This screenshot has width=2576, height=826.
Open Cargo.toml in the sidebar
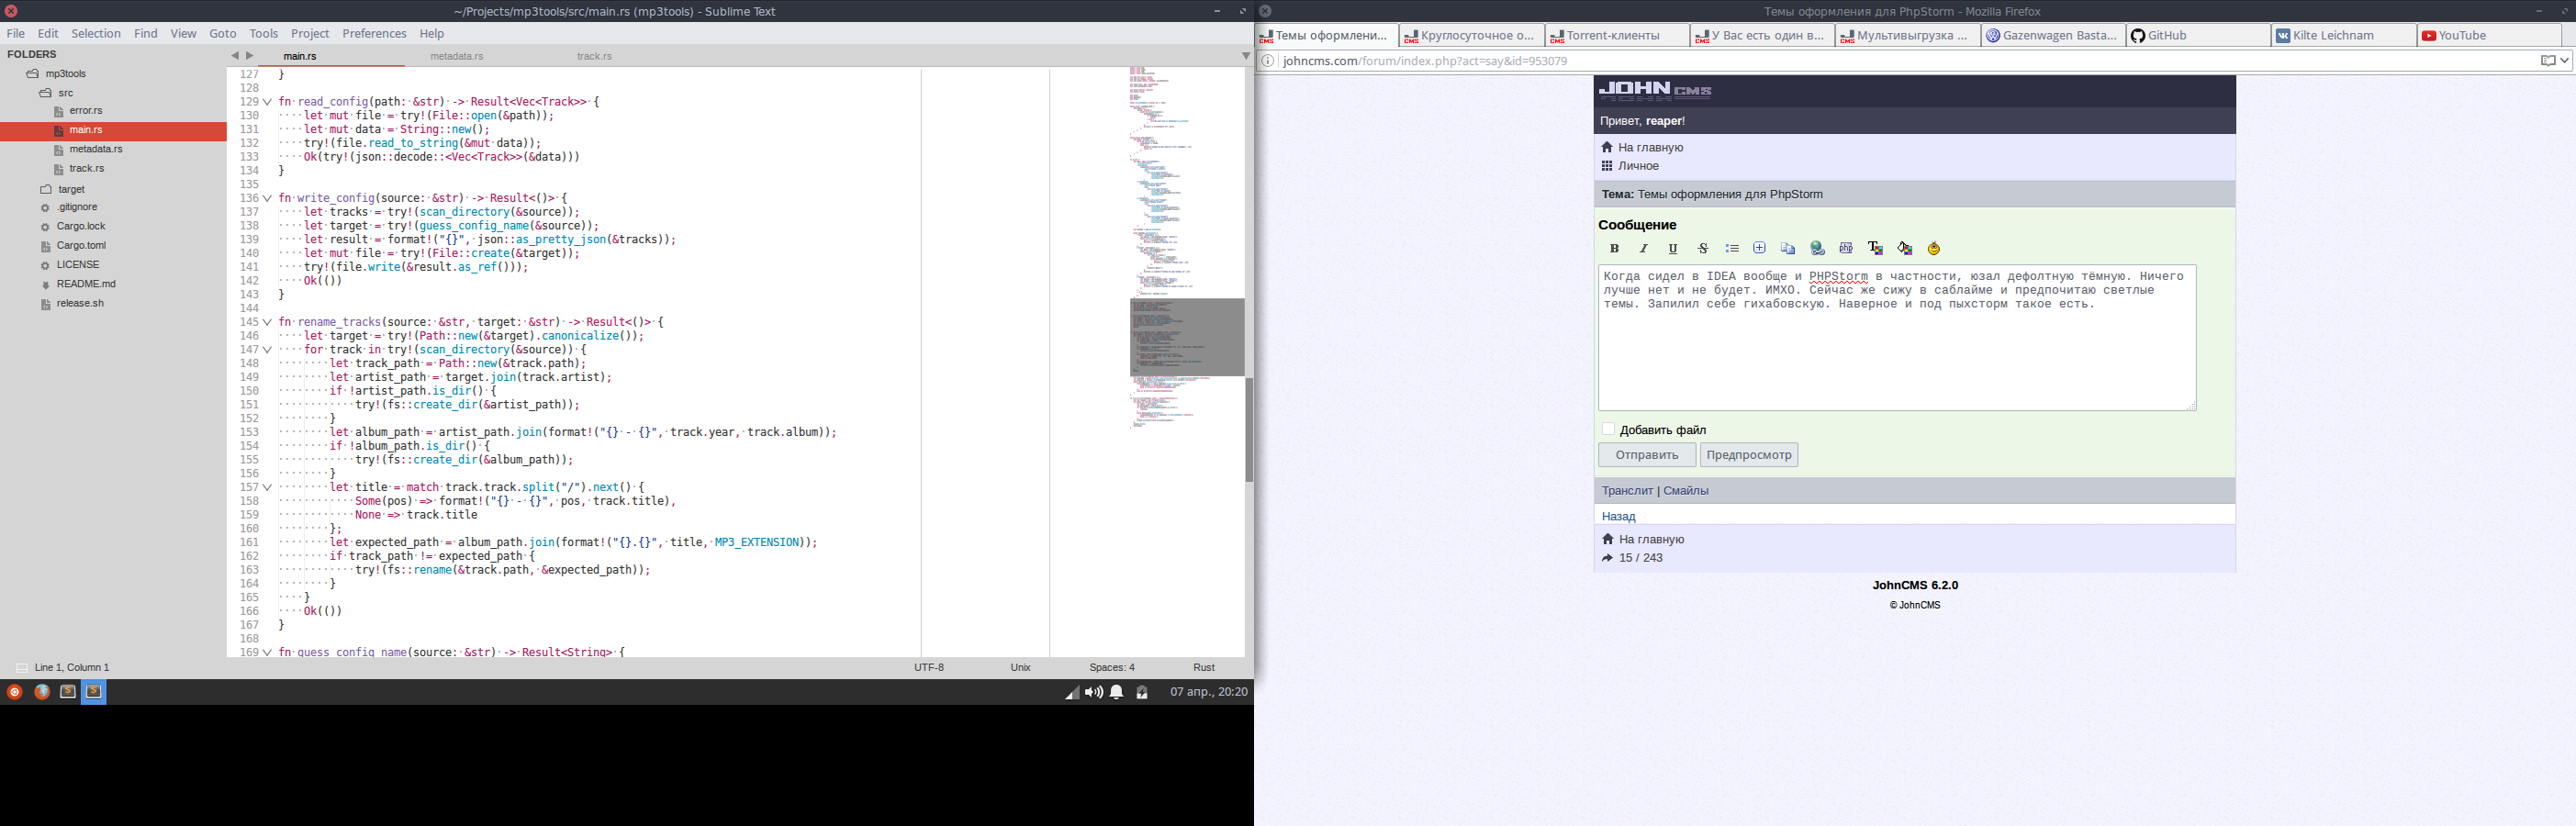tap(81, 246)
